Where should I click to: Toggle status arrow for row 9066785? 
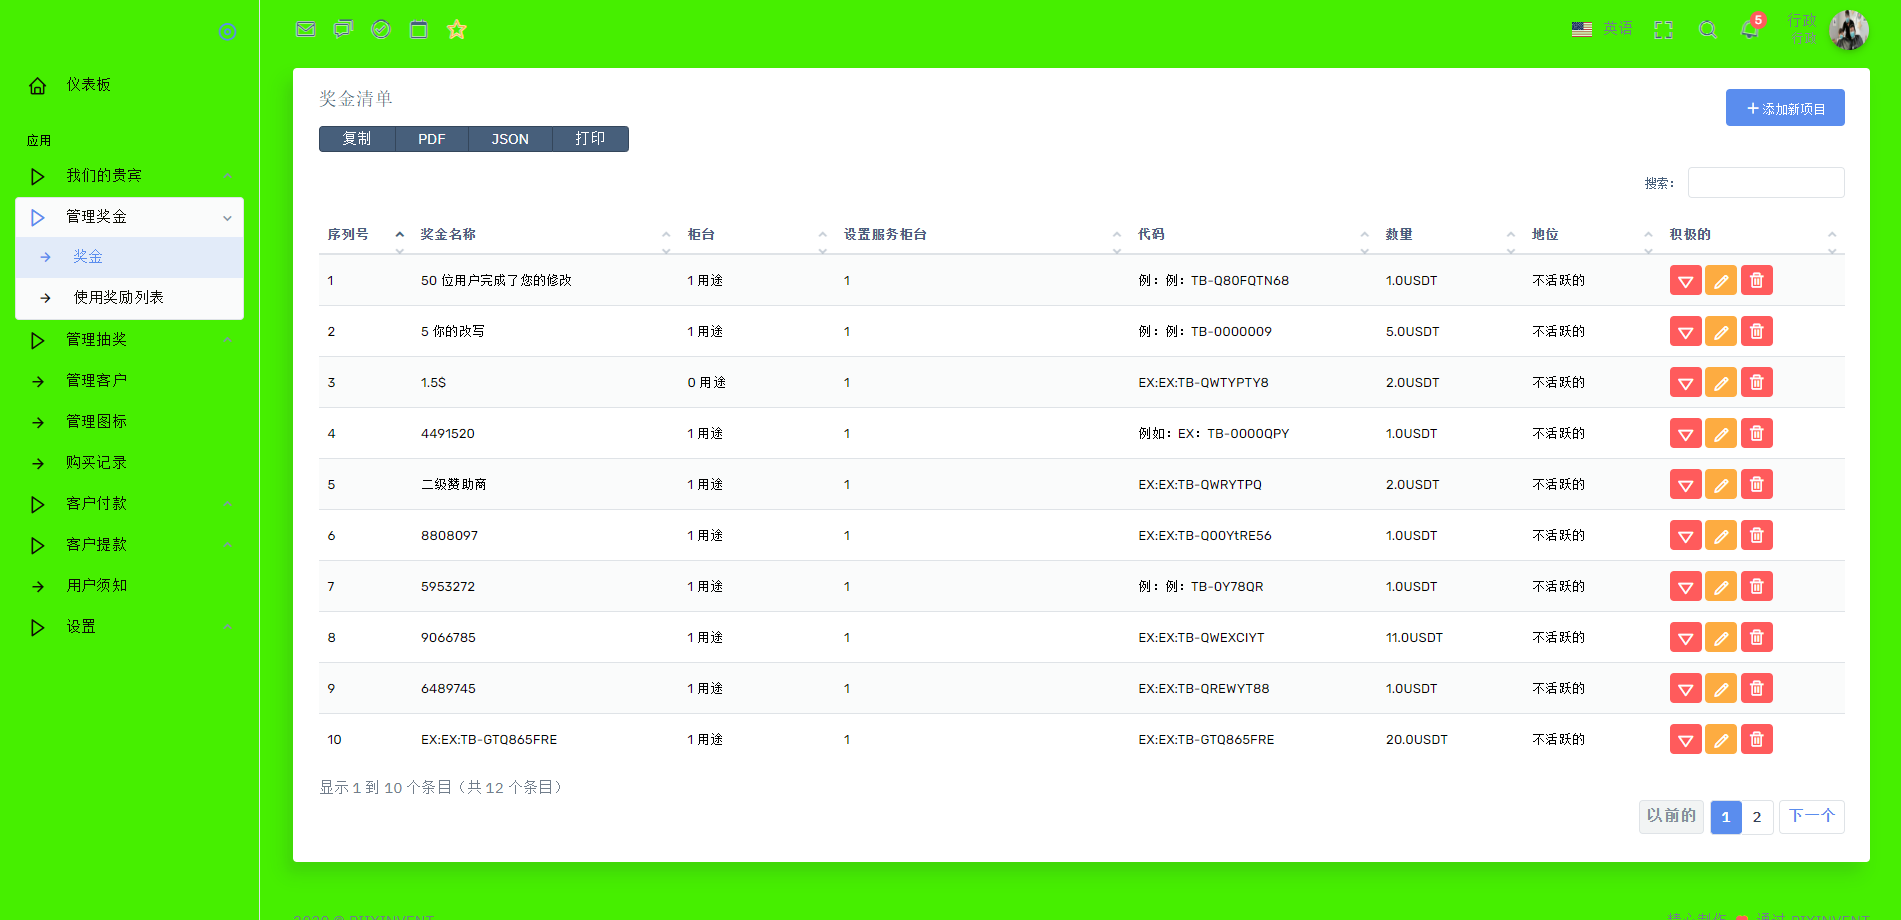(x=1685, y=638)
